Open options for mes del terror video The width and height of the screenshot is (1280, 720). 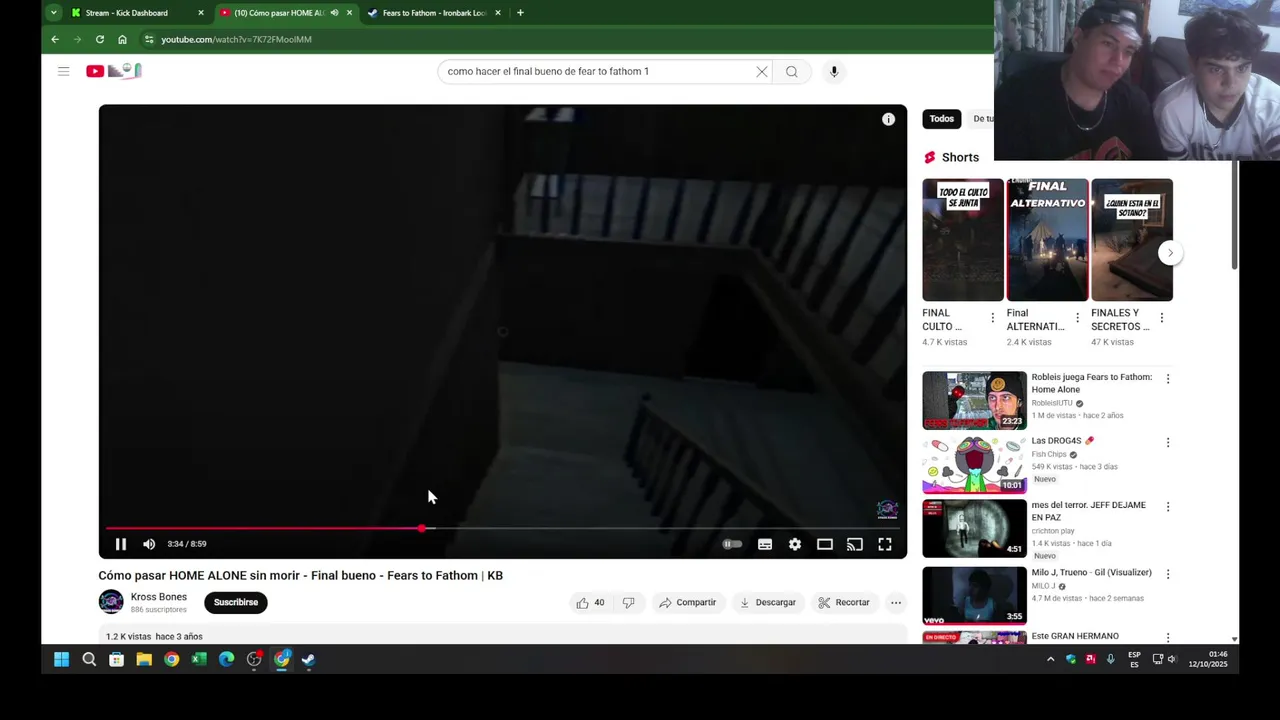(x=1167, y=506)
